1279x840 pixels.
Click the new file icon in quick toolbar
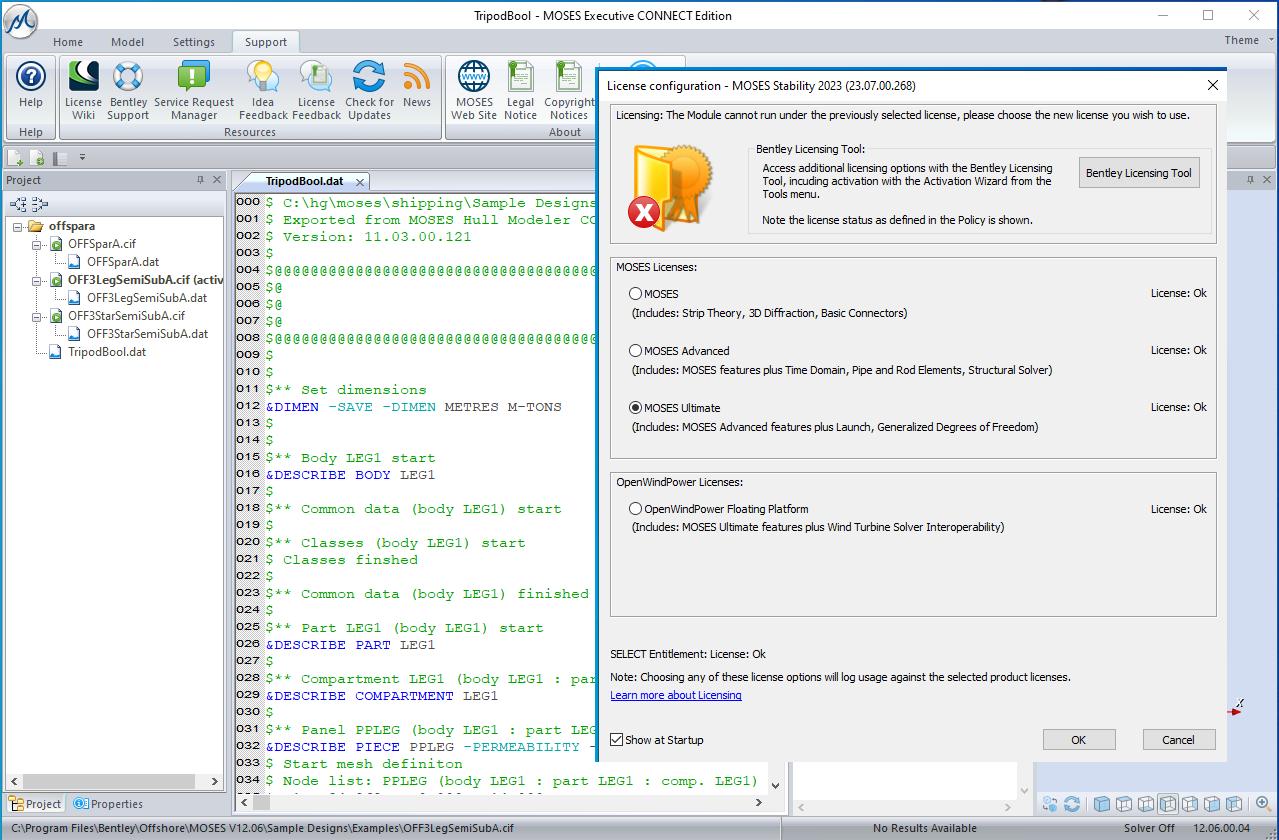(x=16, y=158)
